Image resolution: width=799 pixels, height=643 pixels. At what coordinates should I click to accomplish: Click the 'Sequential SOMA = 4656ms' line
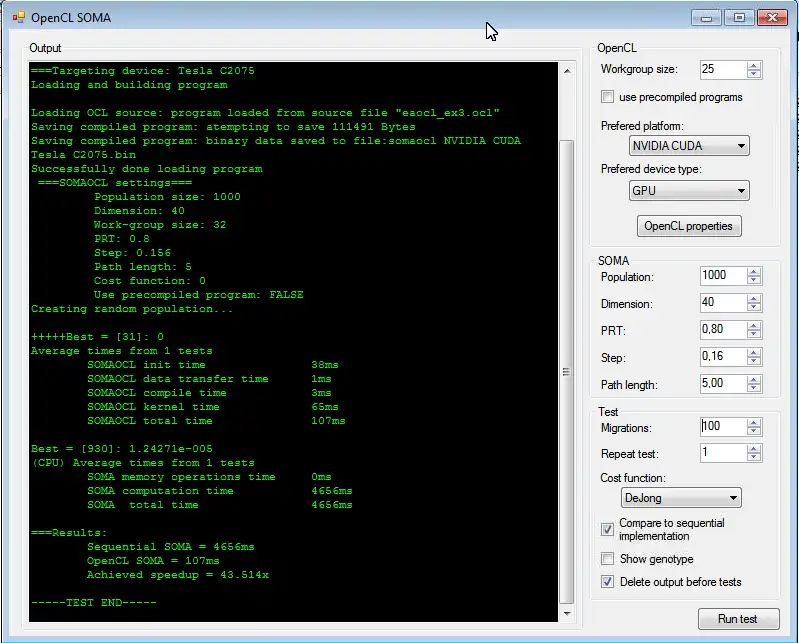[x=170, y=547]
